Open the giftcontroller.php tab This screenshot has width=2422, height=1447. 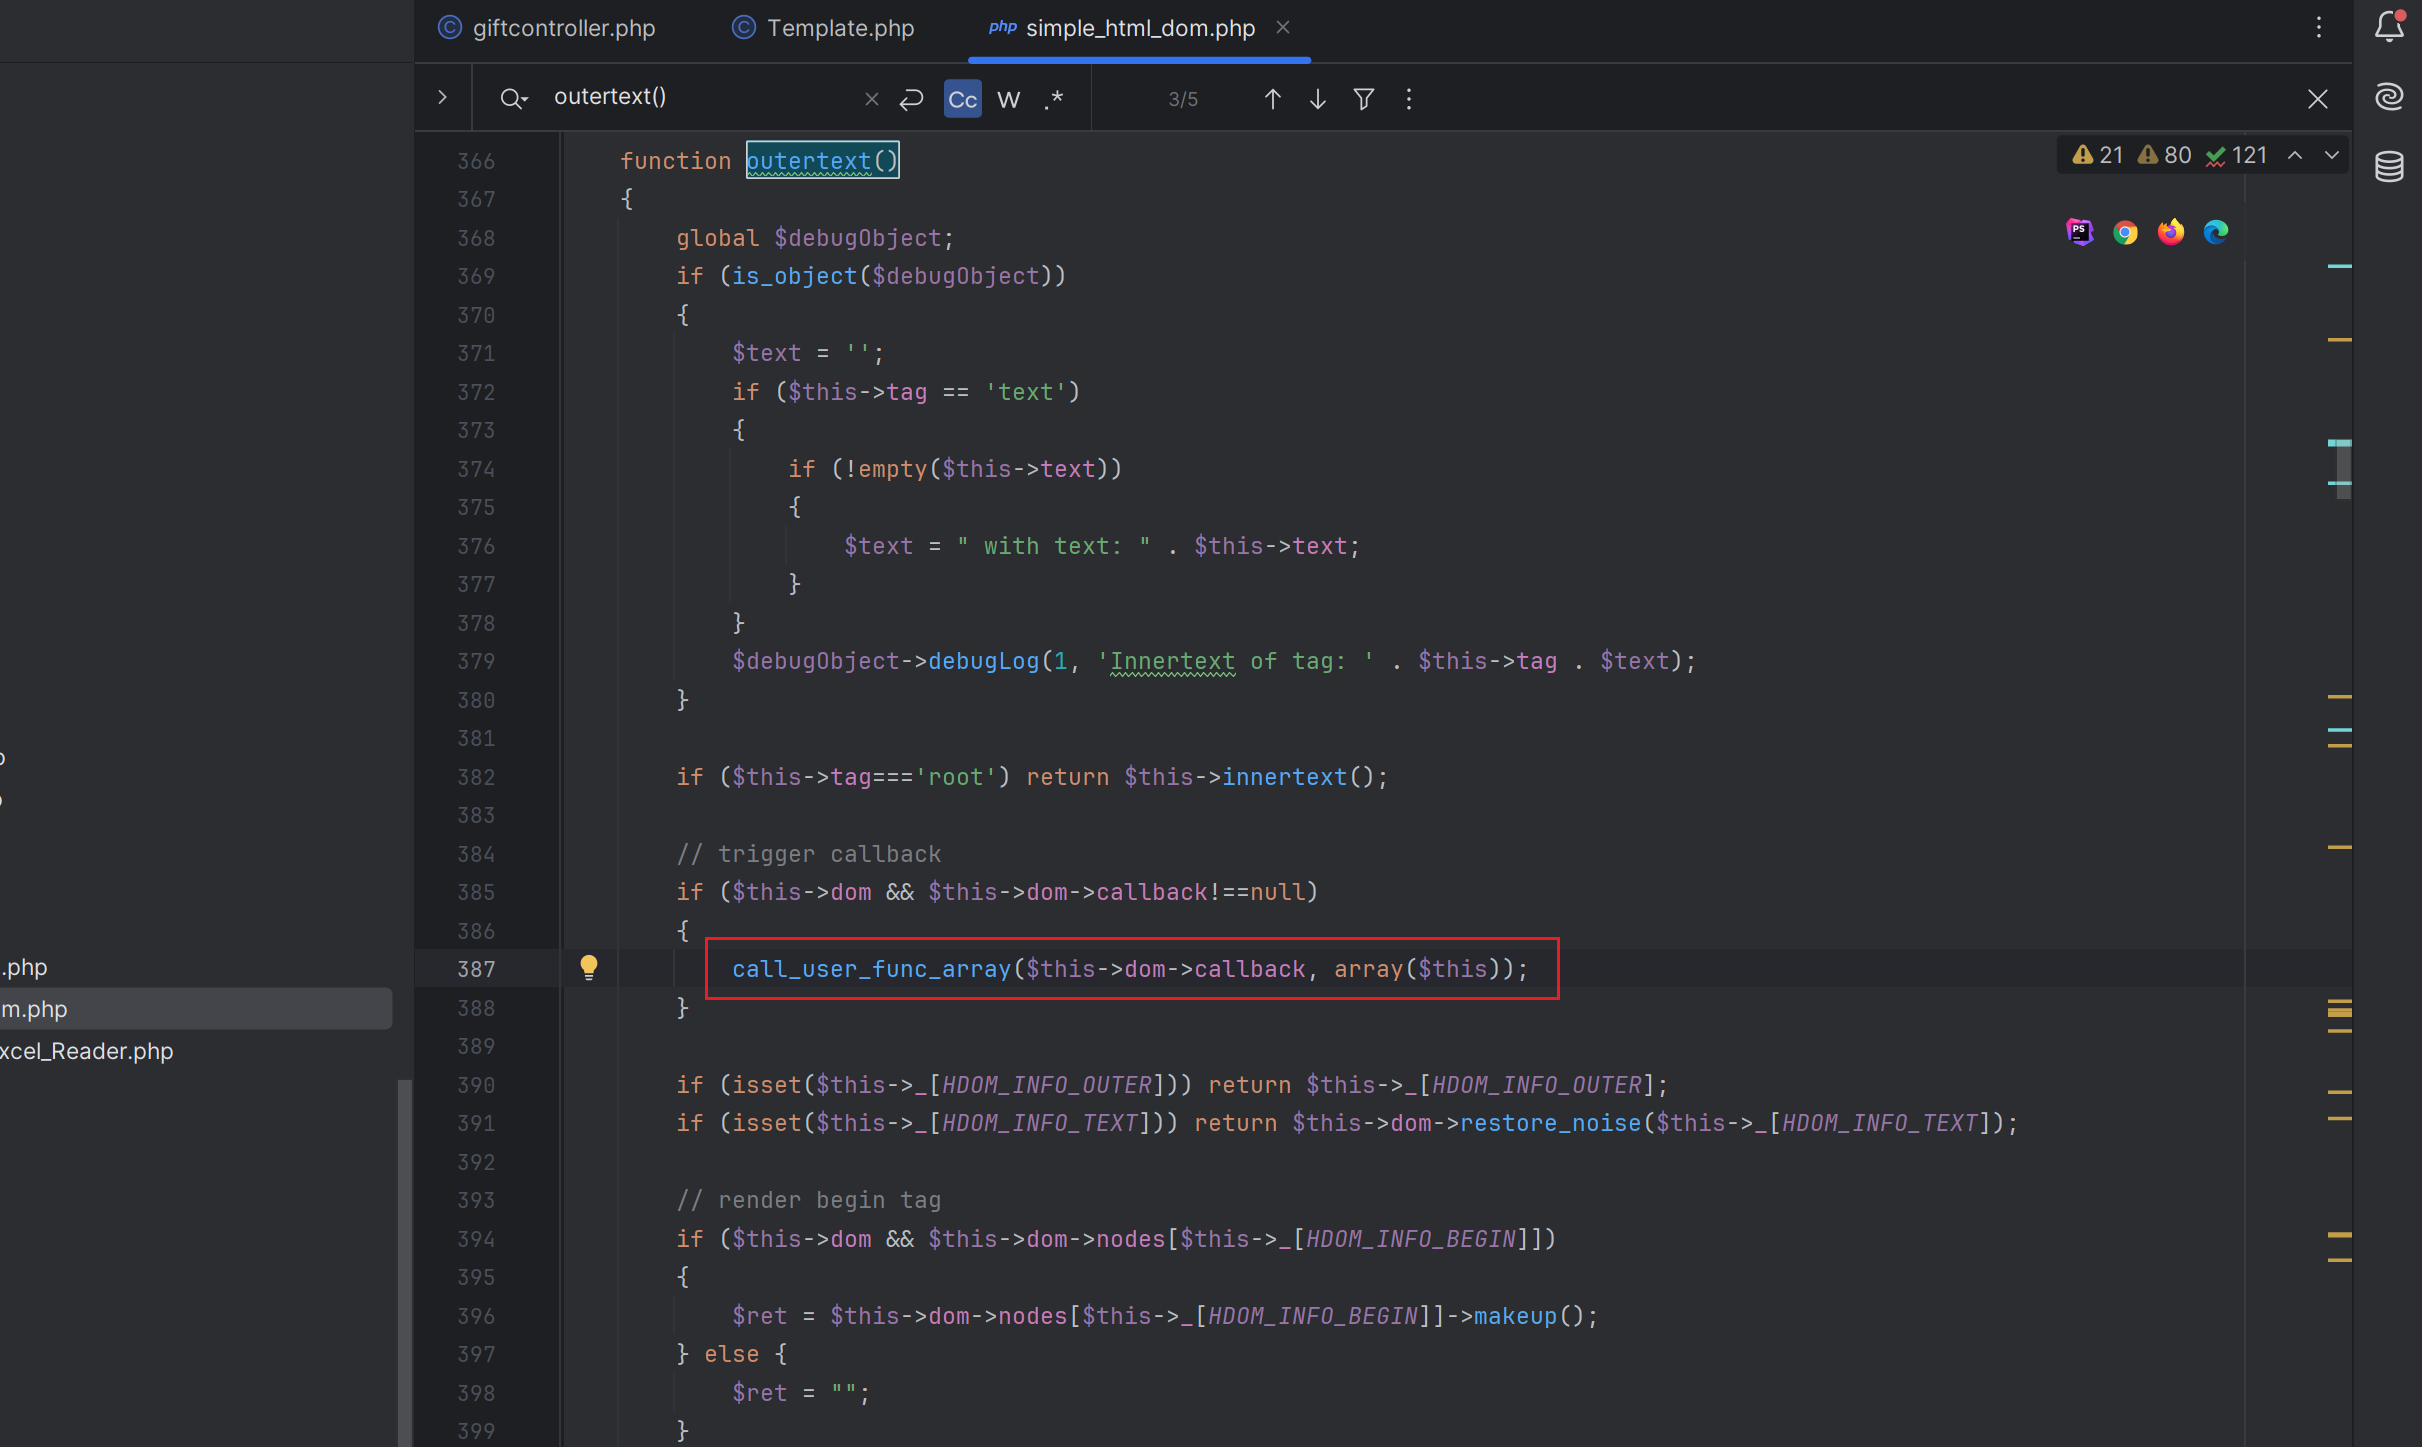tap(547, 28)
